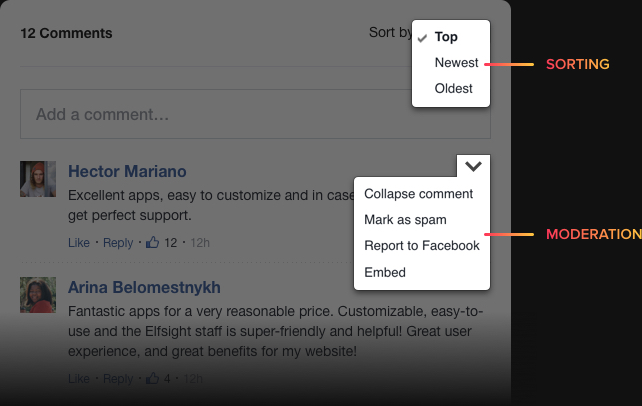Open Hector Mariano's name link

tap(127, 172)
